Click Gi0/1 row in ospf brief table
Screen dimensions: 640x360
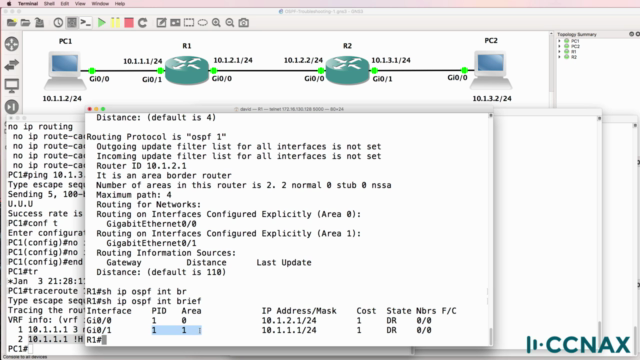pos(259,330)
